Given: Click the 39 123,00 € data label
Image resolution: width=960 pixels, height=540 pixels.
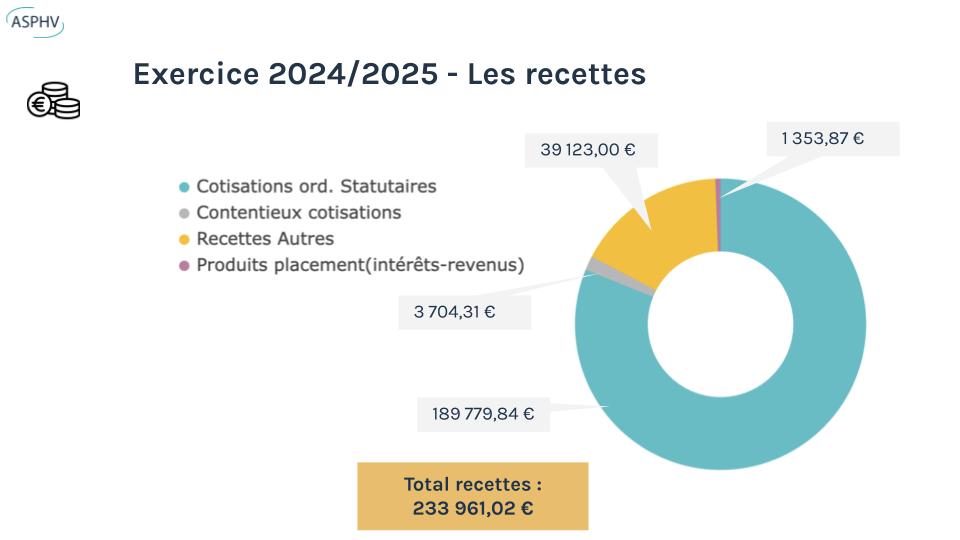Looking at the screenshot, I should point(588,150).
